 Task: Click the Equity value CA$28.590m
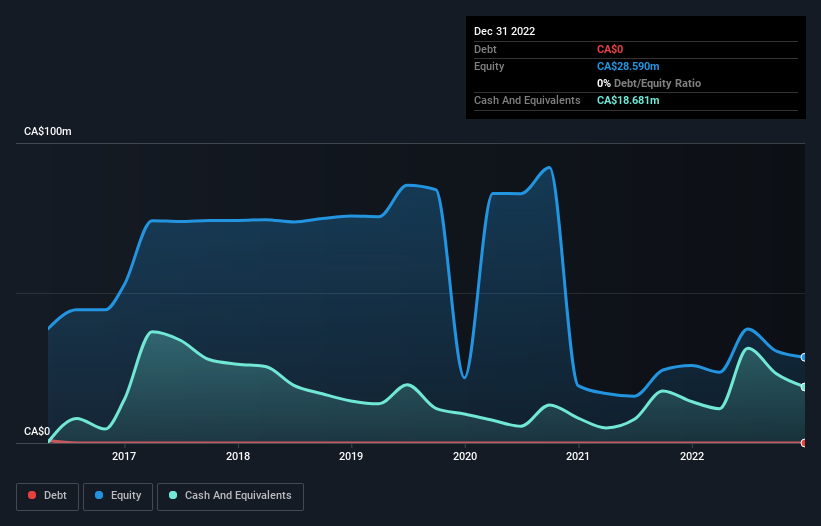[x=628, y=66]
